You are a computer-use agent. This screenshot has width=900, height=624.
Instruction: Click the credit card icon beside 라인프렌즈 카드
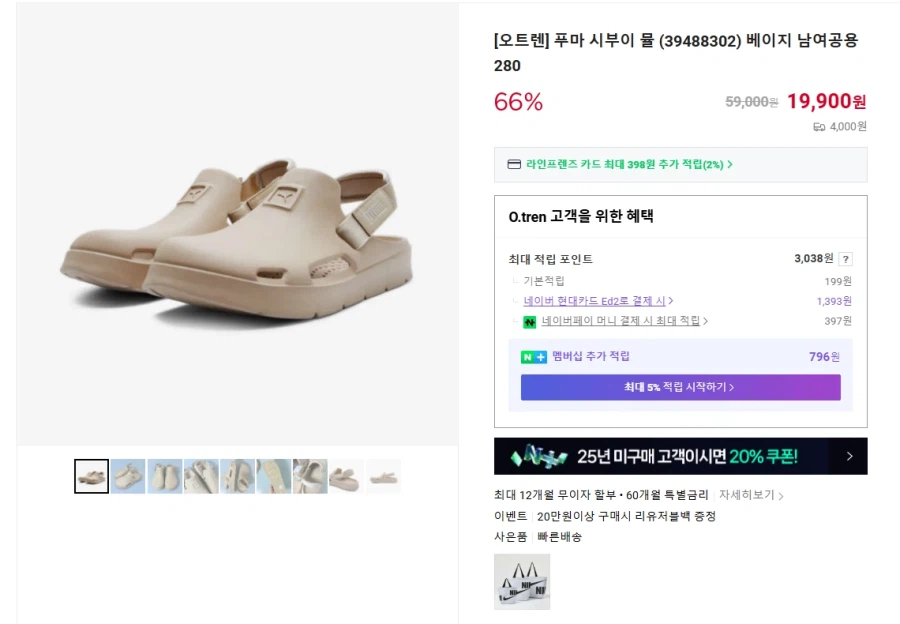tap(512, 163)
